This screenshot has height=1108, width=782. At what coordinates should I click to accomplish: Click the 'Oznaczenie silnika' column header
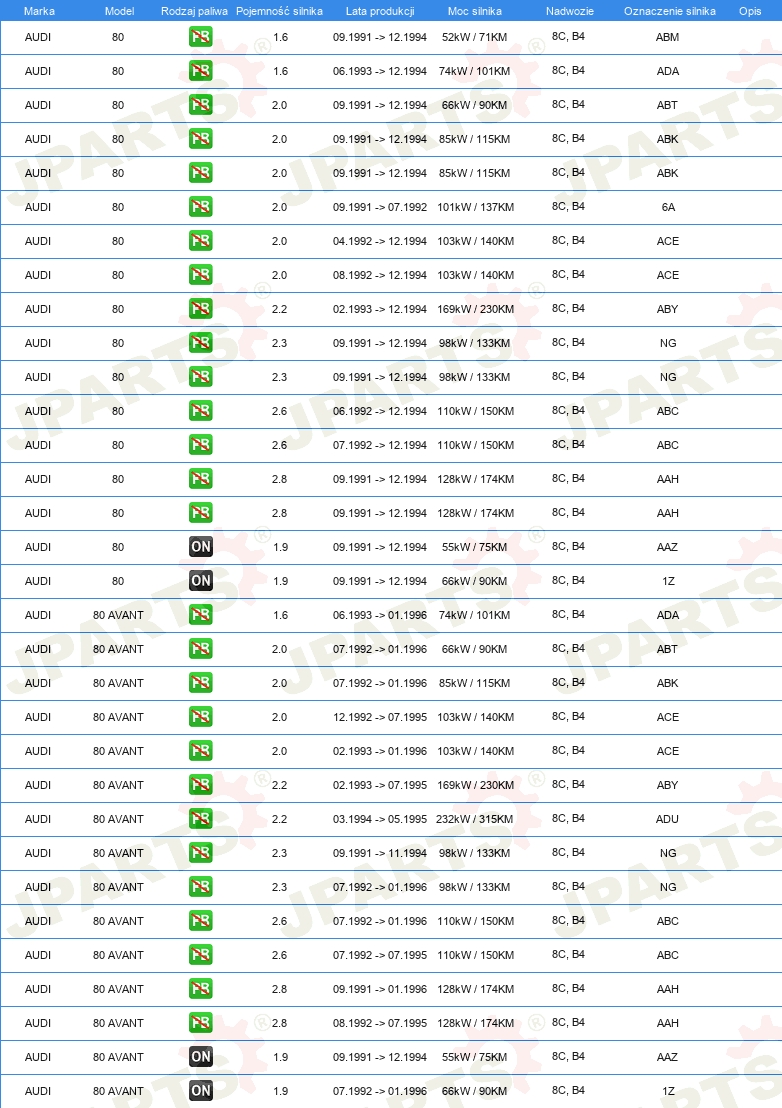coord(670,11)
